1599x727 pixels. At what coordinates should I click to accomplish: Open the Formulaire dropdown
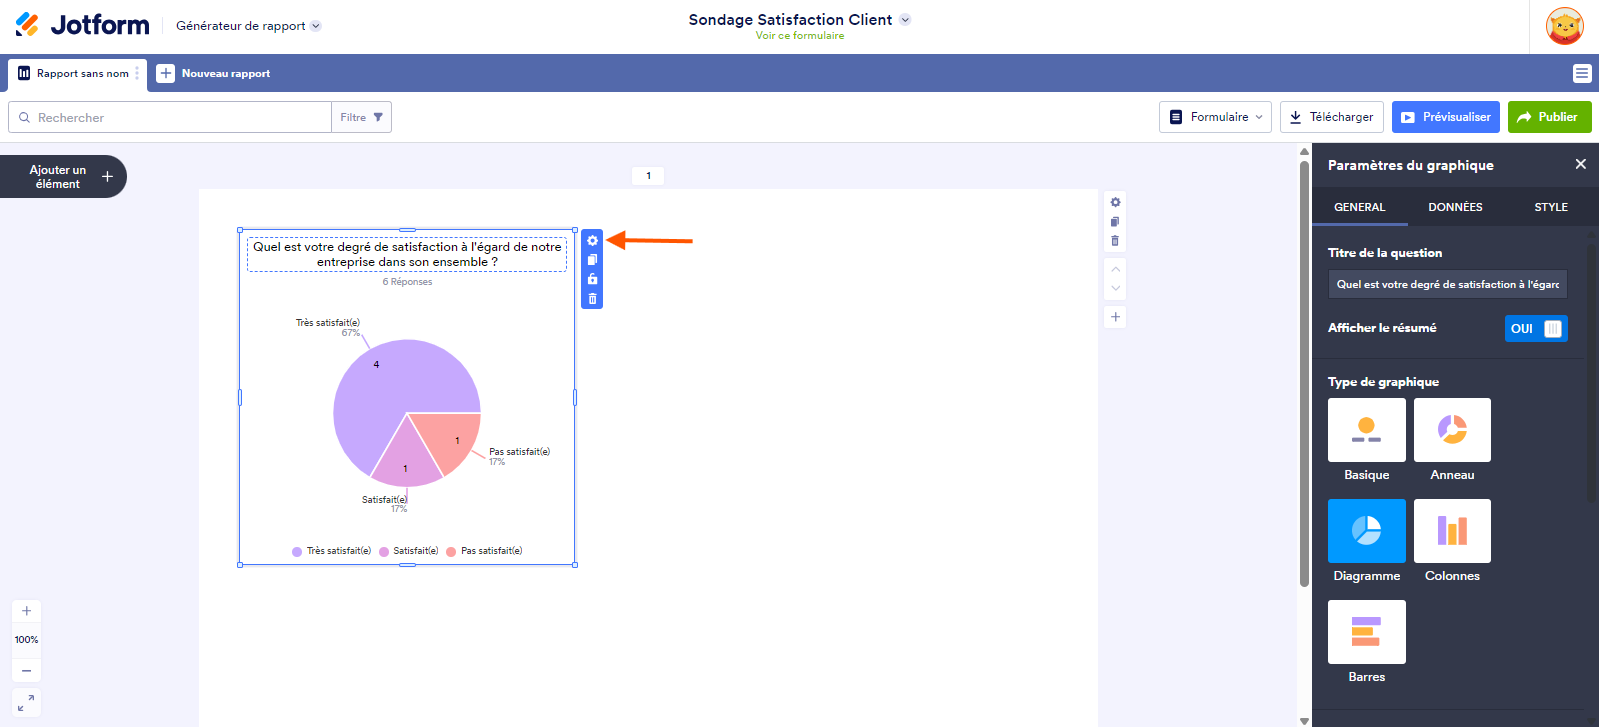(x=1216, y=117)
